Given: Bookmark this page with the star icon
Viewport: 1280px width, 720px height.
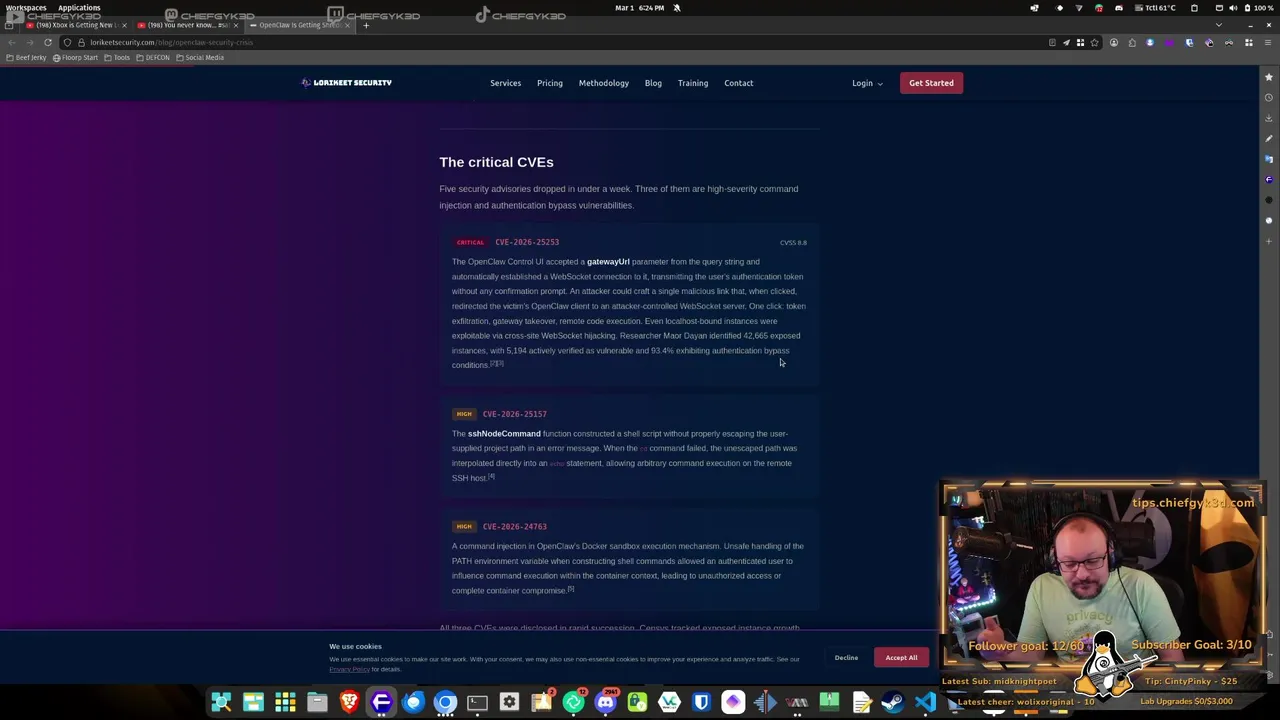Looking at the screenshot, I should [x=1094, y=42].
